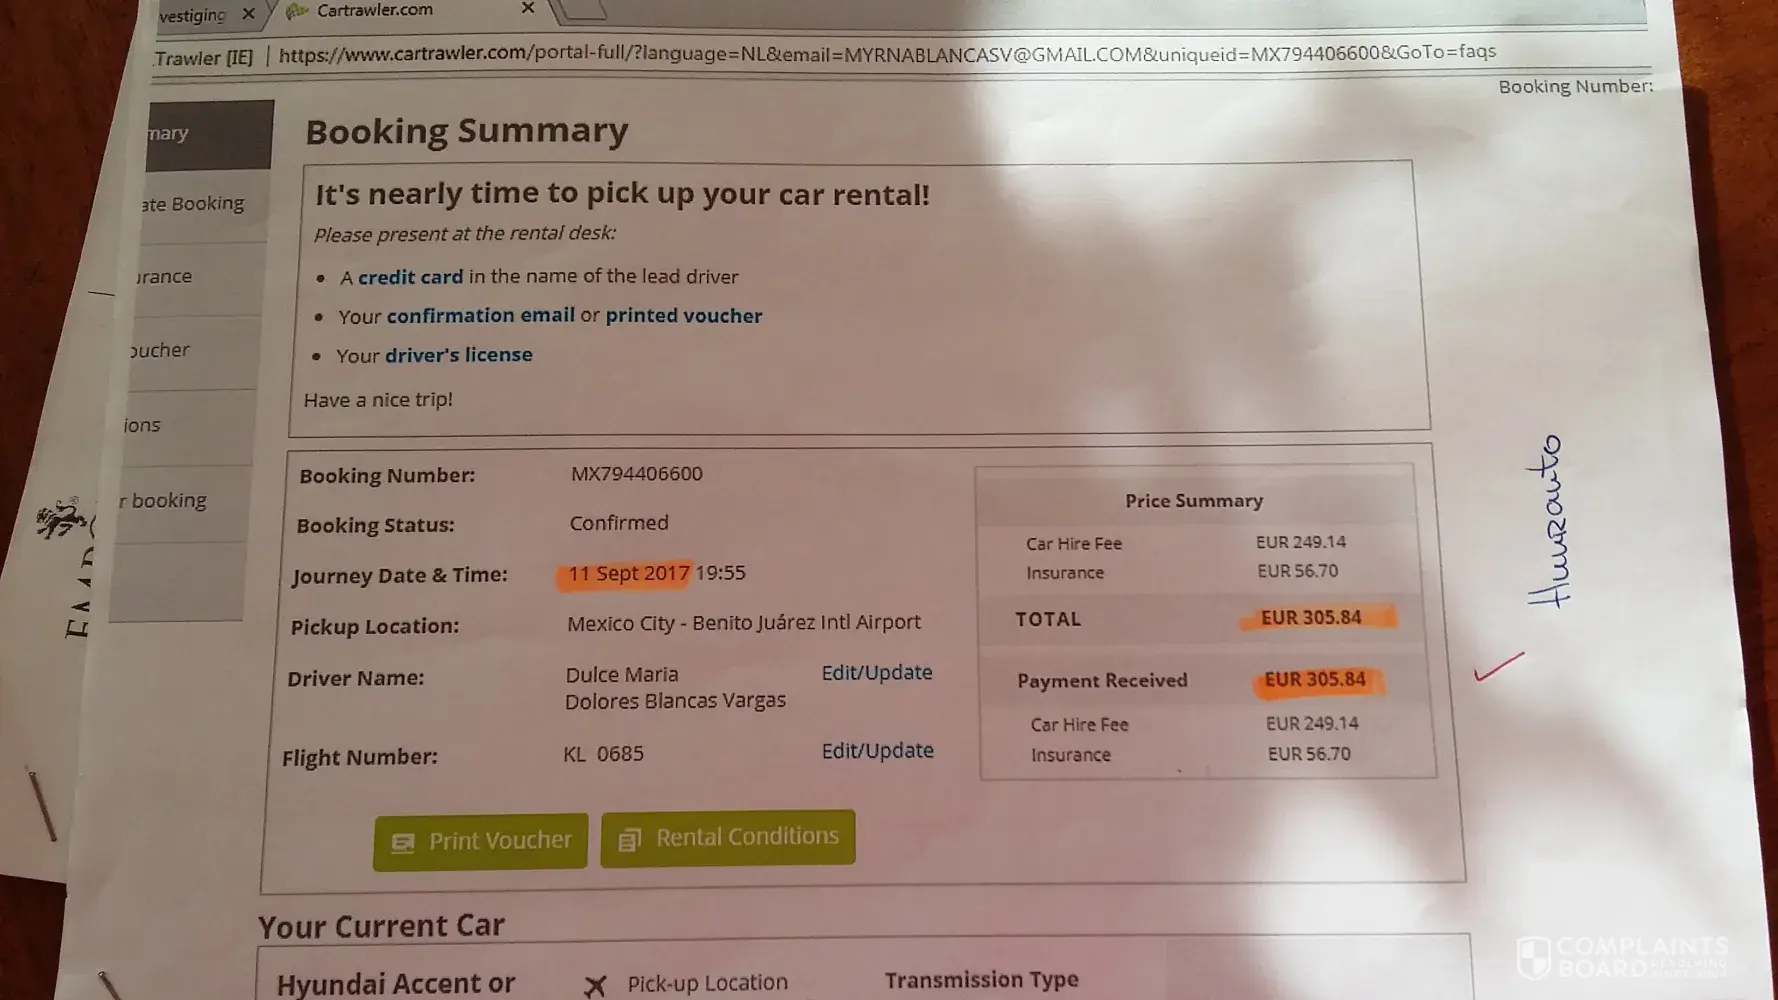Click the Pick-up Location icon
Image resolution: width=1778 pixels, height=1000 pixels.
595,986
